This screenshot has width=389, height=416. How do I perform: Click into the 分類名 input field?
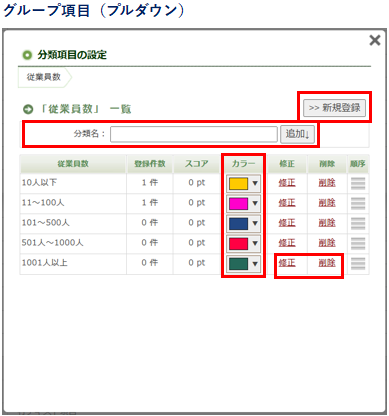[x=194, y=134]
